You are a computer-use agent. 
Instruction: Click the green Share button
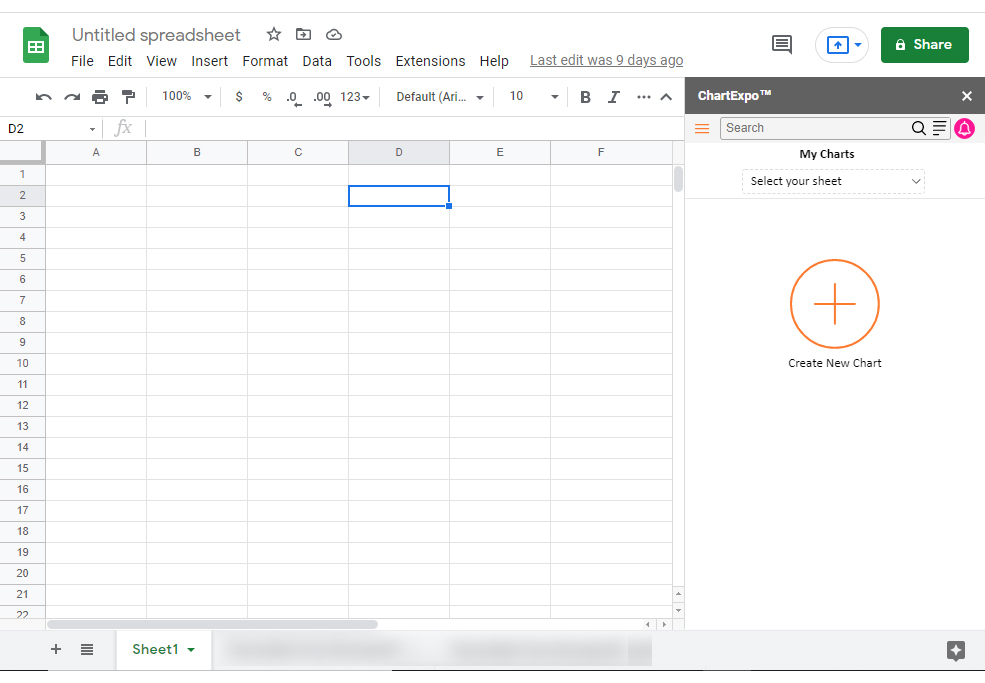click(925, 45)
